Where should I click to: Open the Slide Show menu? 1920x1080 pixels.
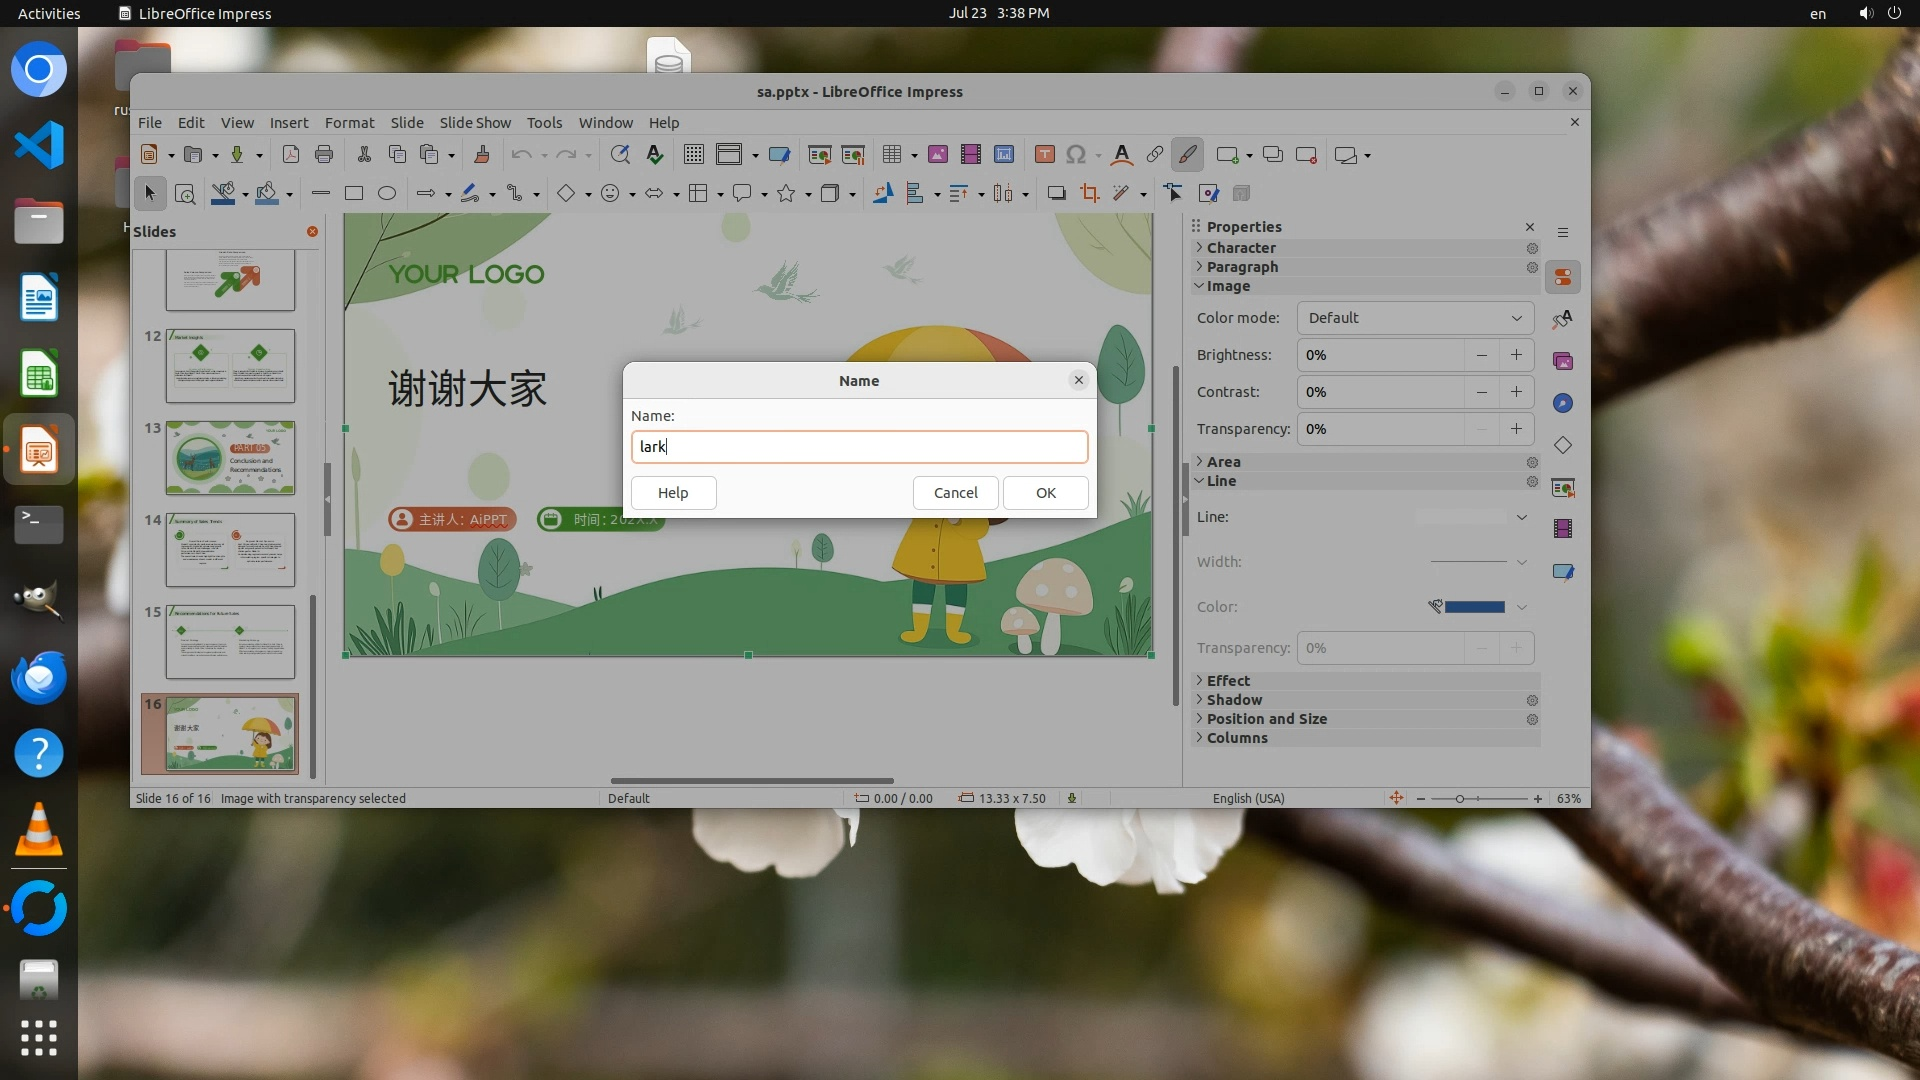tap(475, 123)
